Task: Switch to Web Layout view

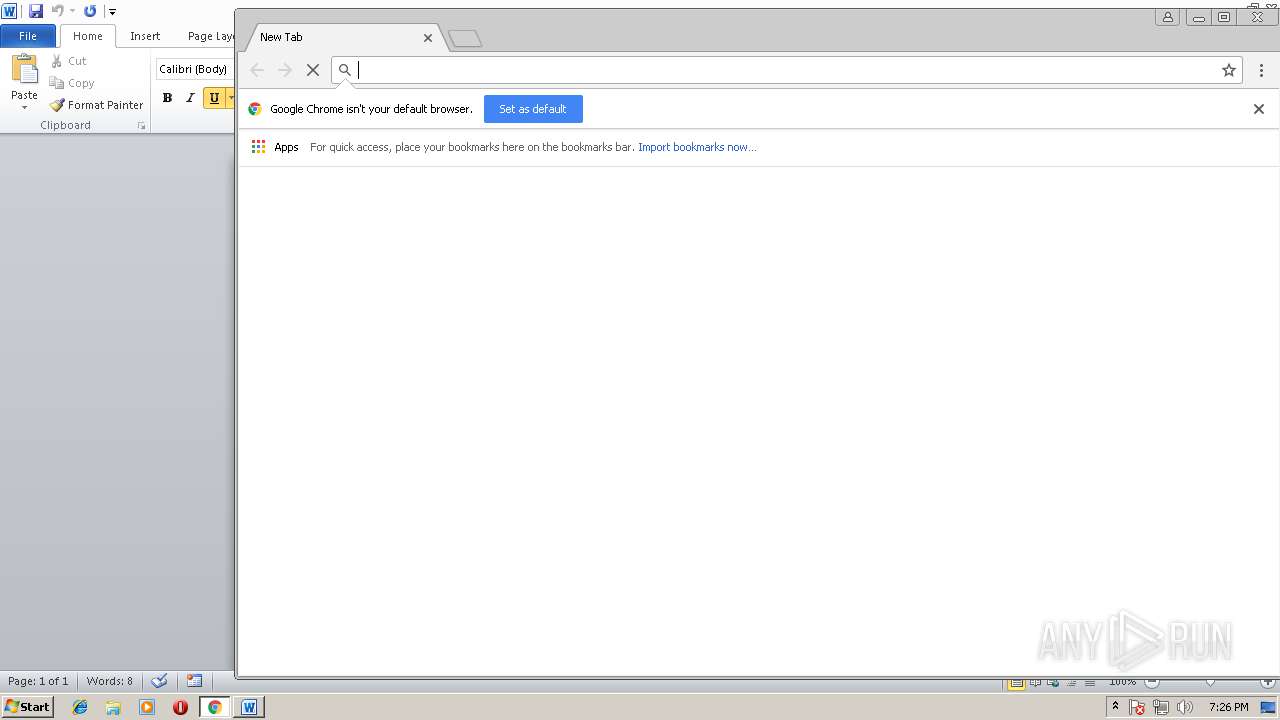Action: point(1053,682)
